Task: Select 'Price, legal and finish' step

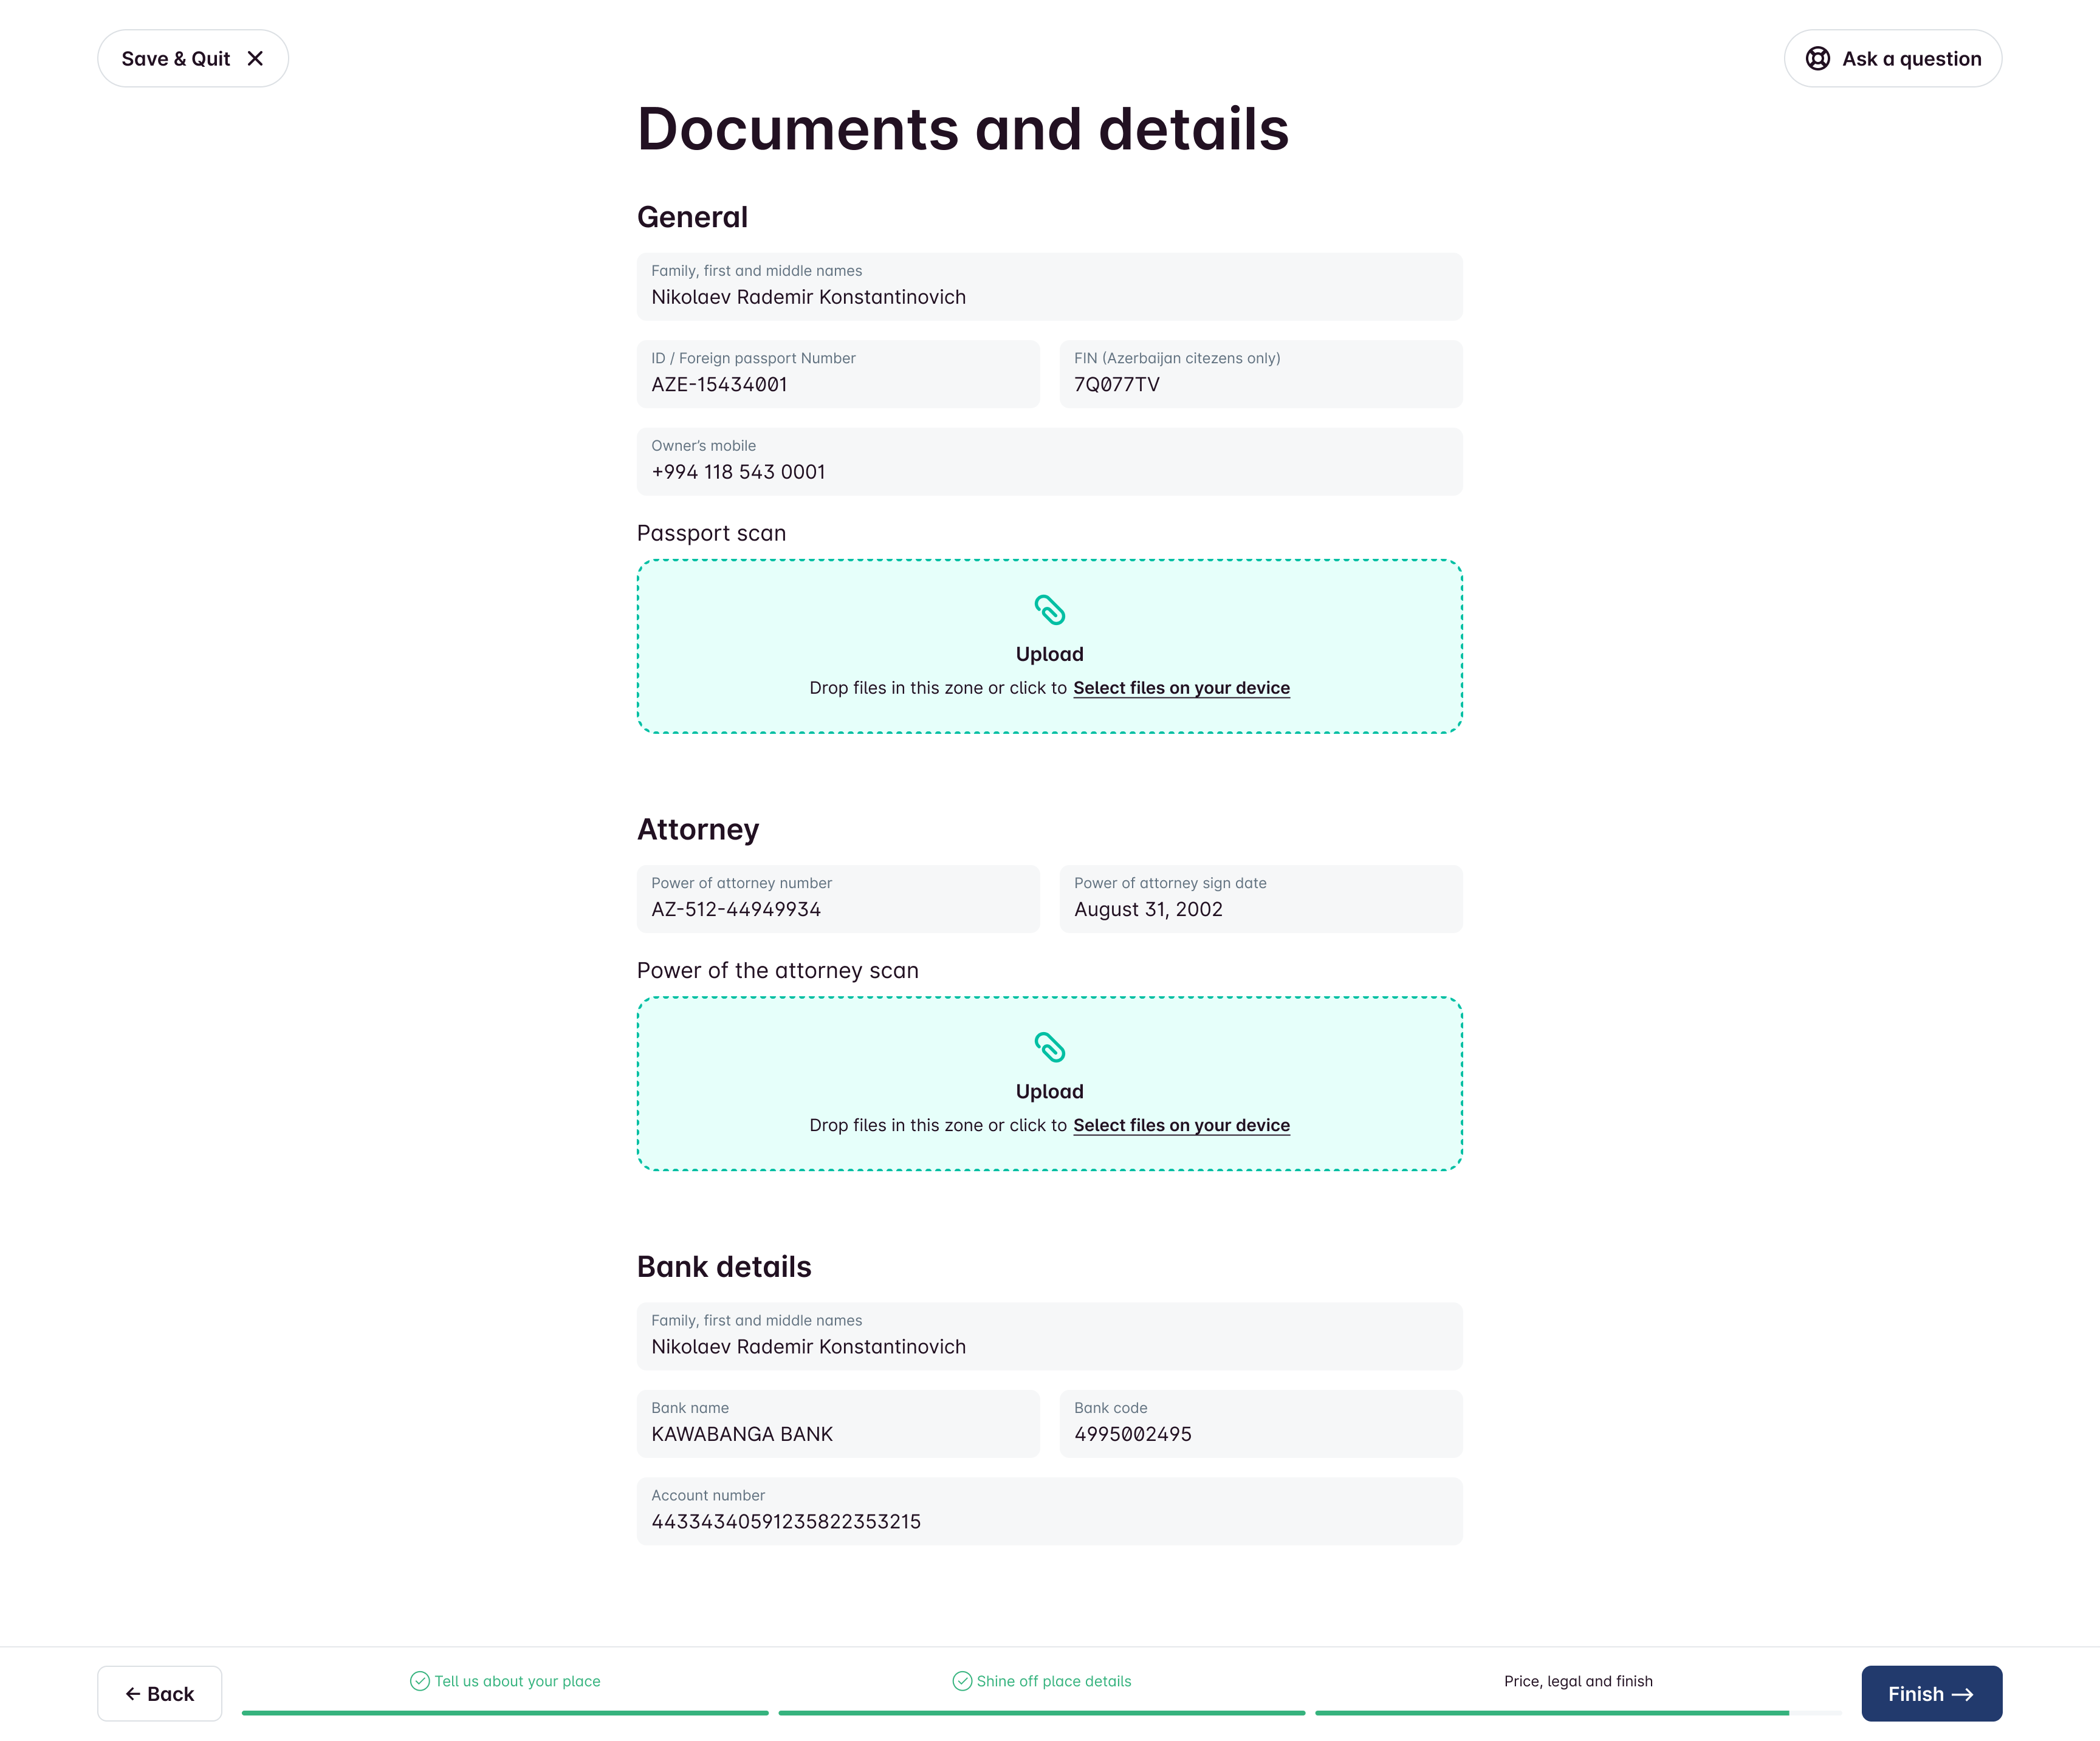Action: pos(1578,1681)
